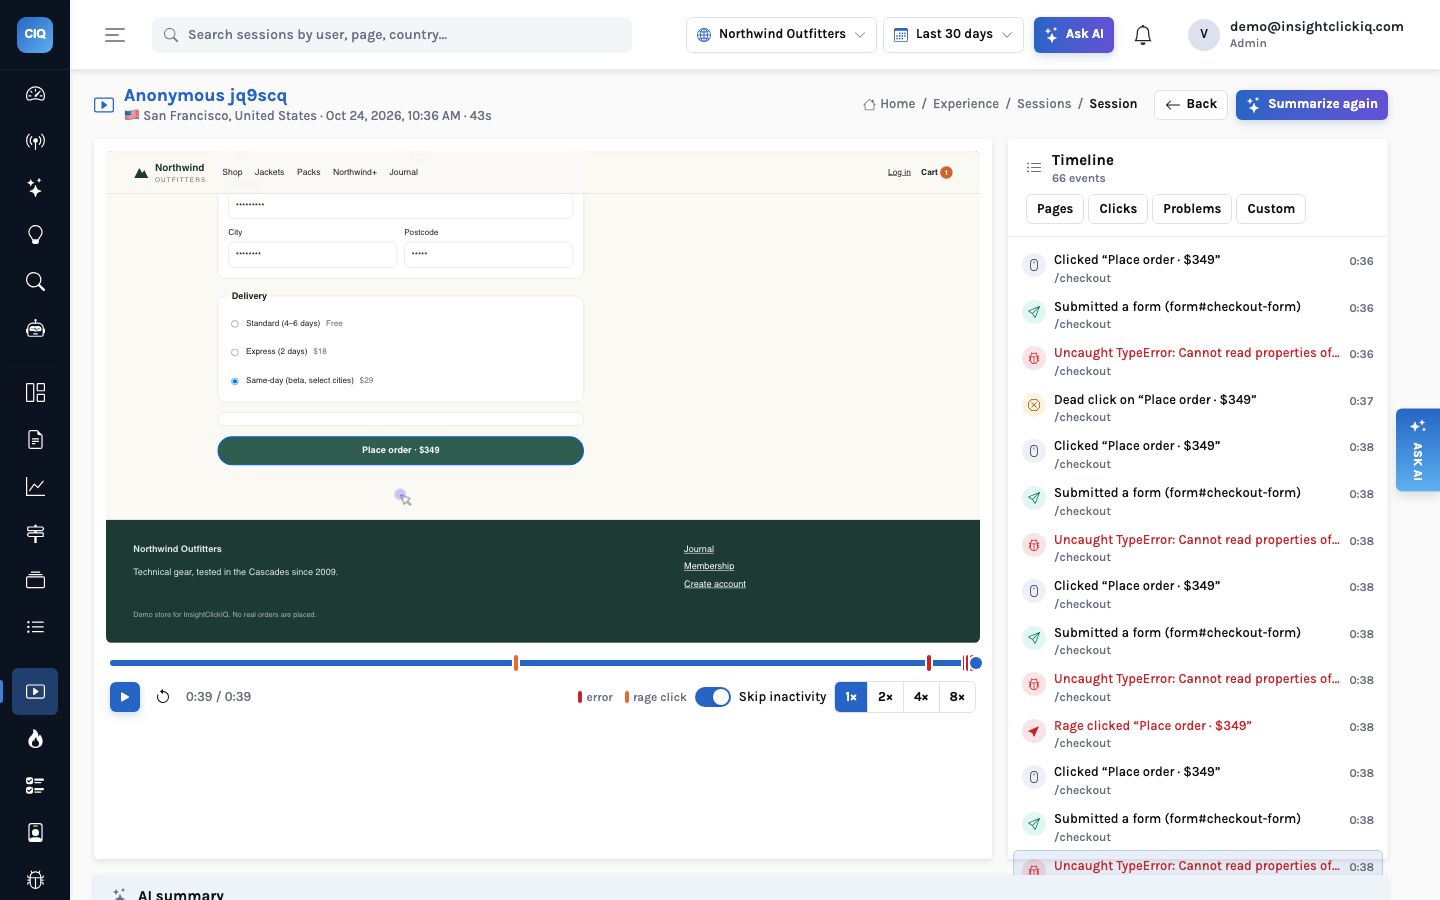Screen dimensions: 1440x900
Task: Open the contact card icon in sidebar
Action: tap(35, 832)
